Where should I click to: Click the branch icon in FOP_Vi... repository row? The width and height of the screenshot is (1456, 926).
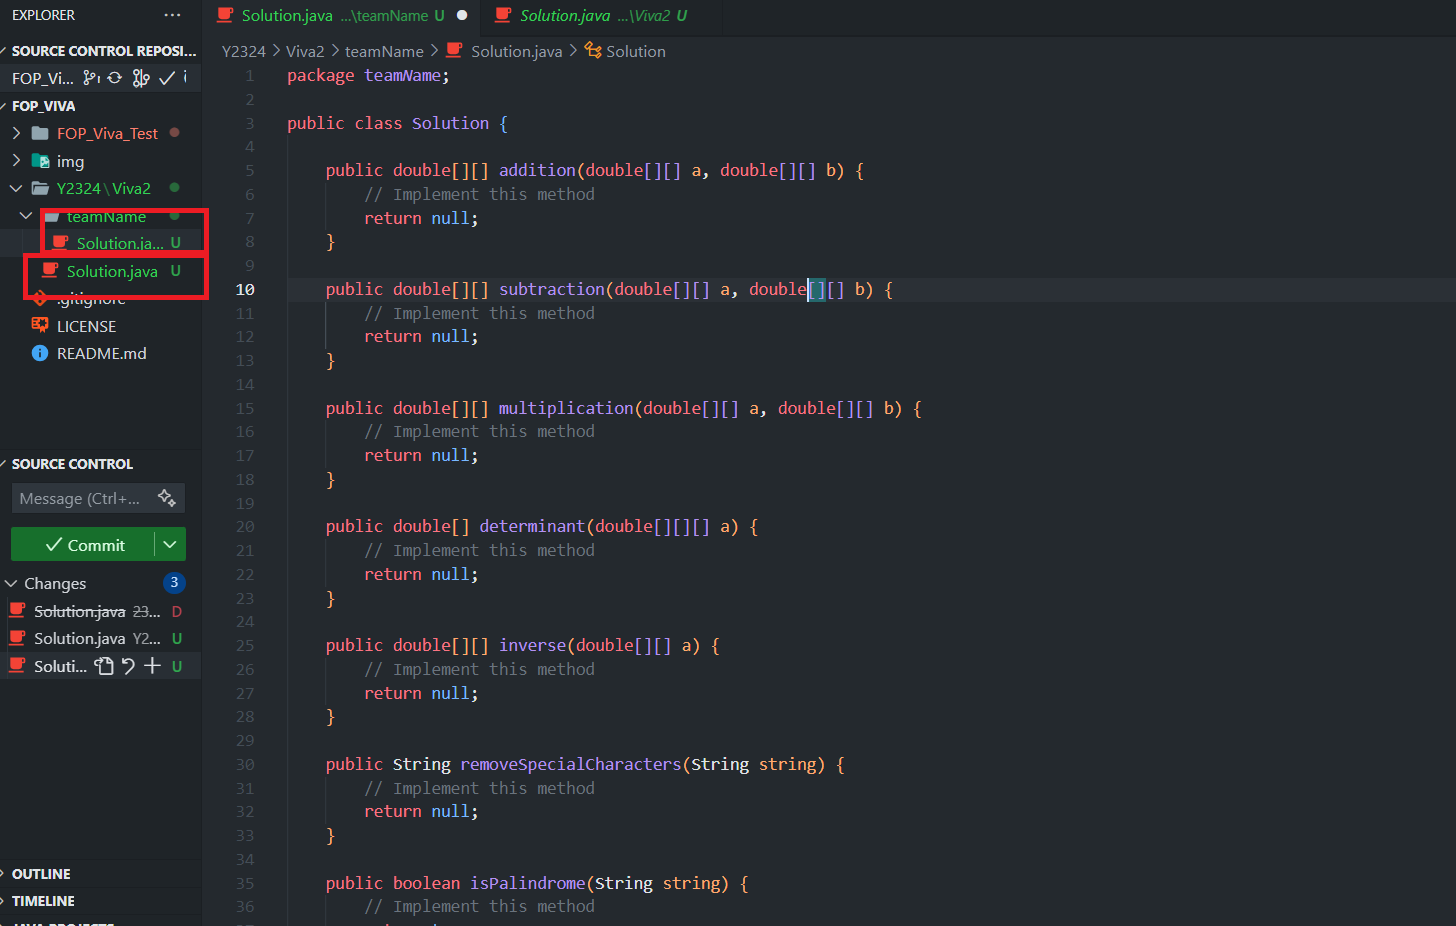click(91, 78)
